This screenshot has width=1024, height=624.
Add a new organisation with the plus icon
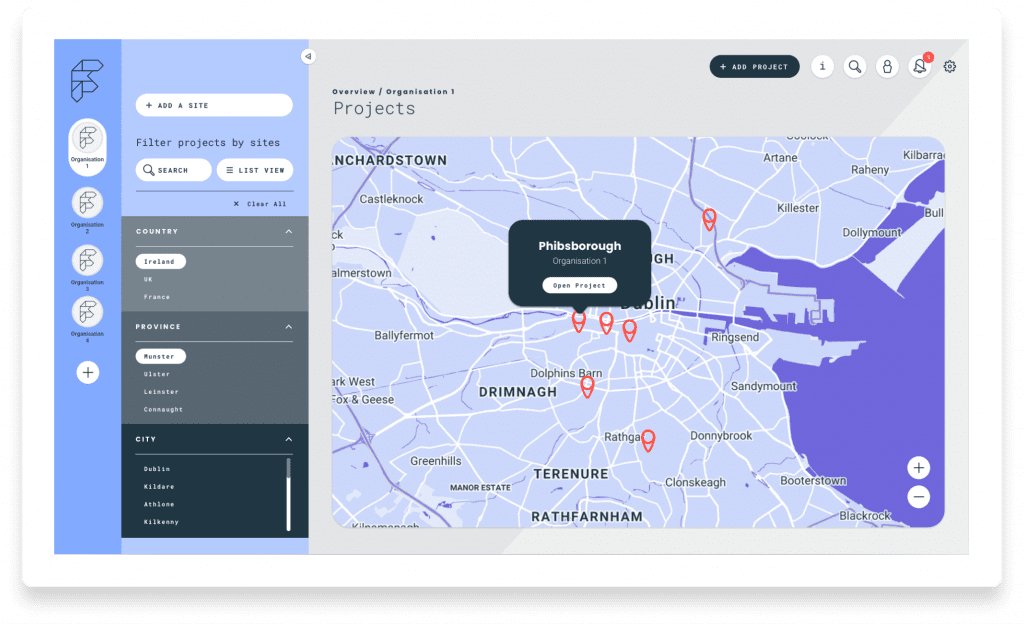[x=88, y=373]
